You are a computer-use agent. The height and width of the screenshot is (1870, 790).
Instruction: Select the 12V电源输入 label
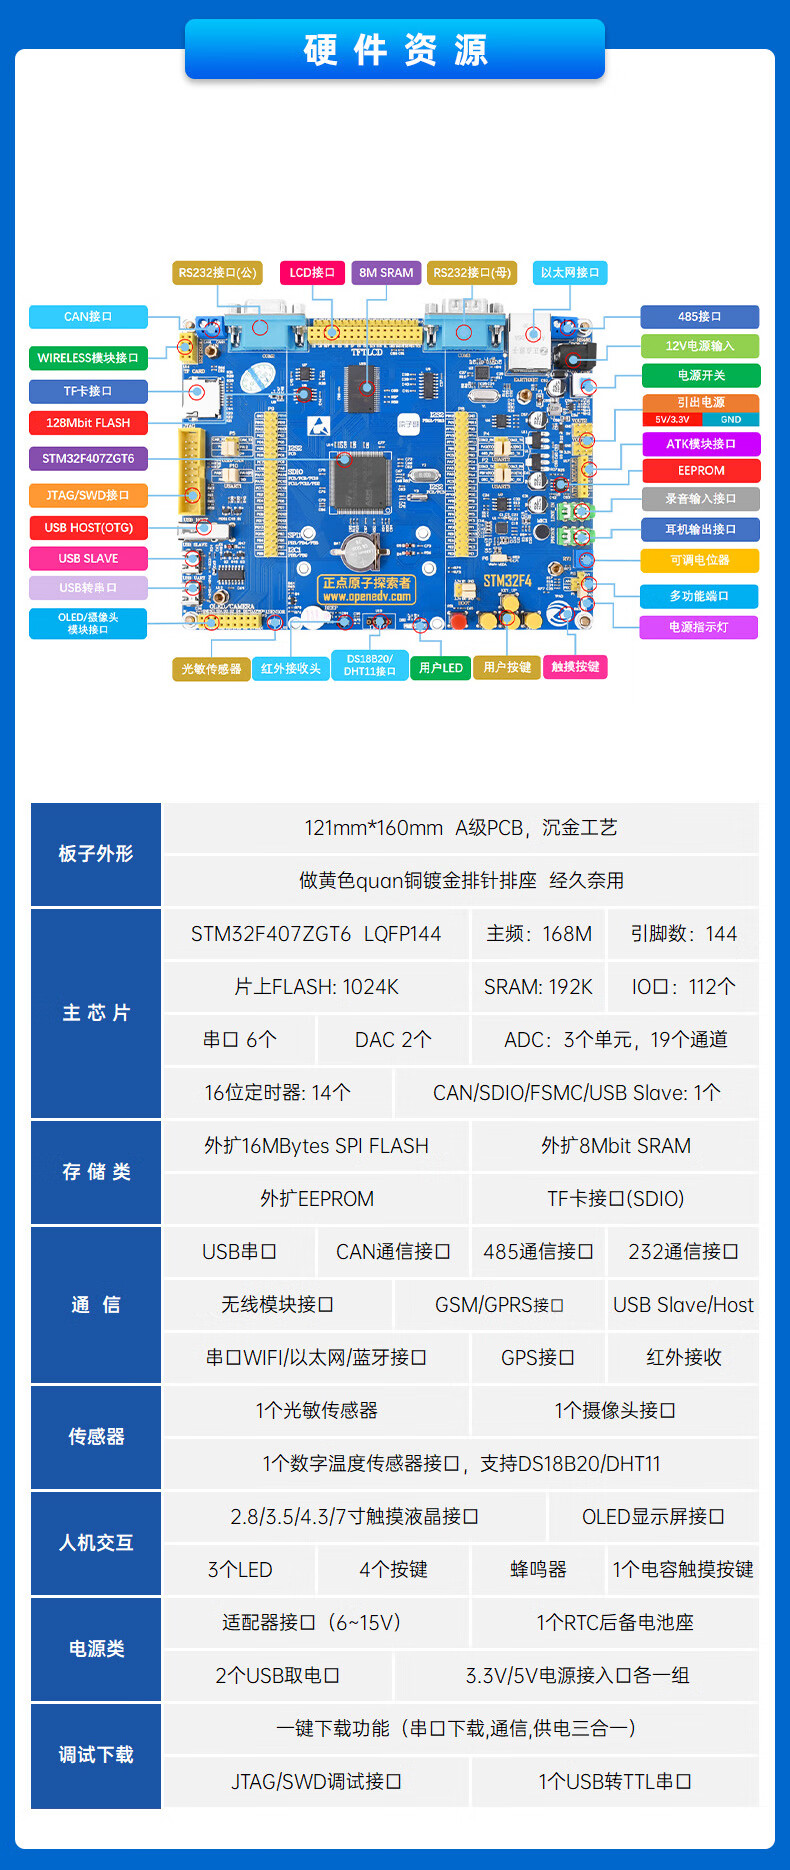[x=700, y=346]
